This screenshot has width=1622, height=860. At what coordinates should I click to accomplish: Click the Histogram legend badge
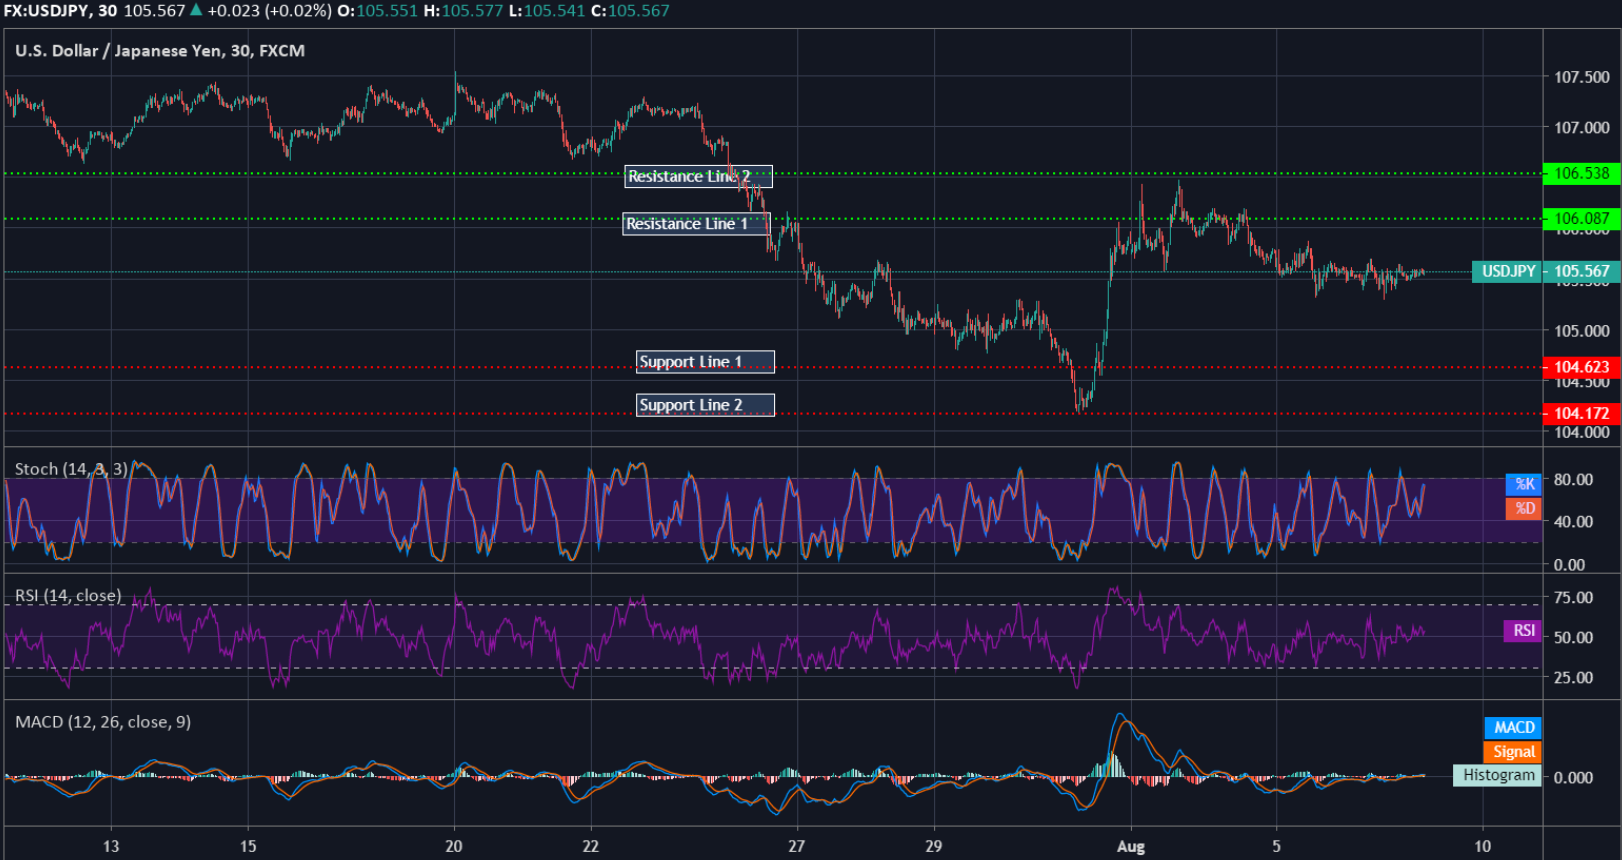1497,775
